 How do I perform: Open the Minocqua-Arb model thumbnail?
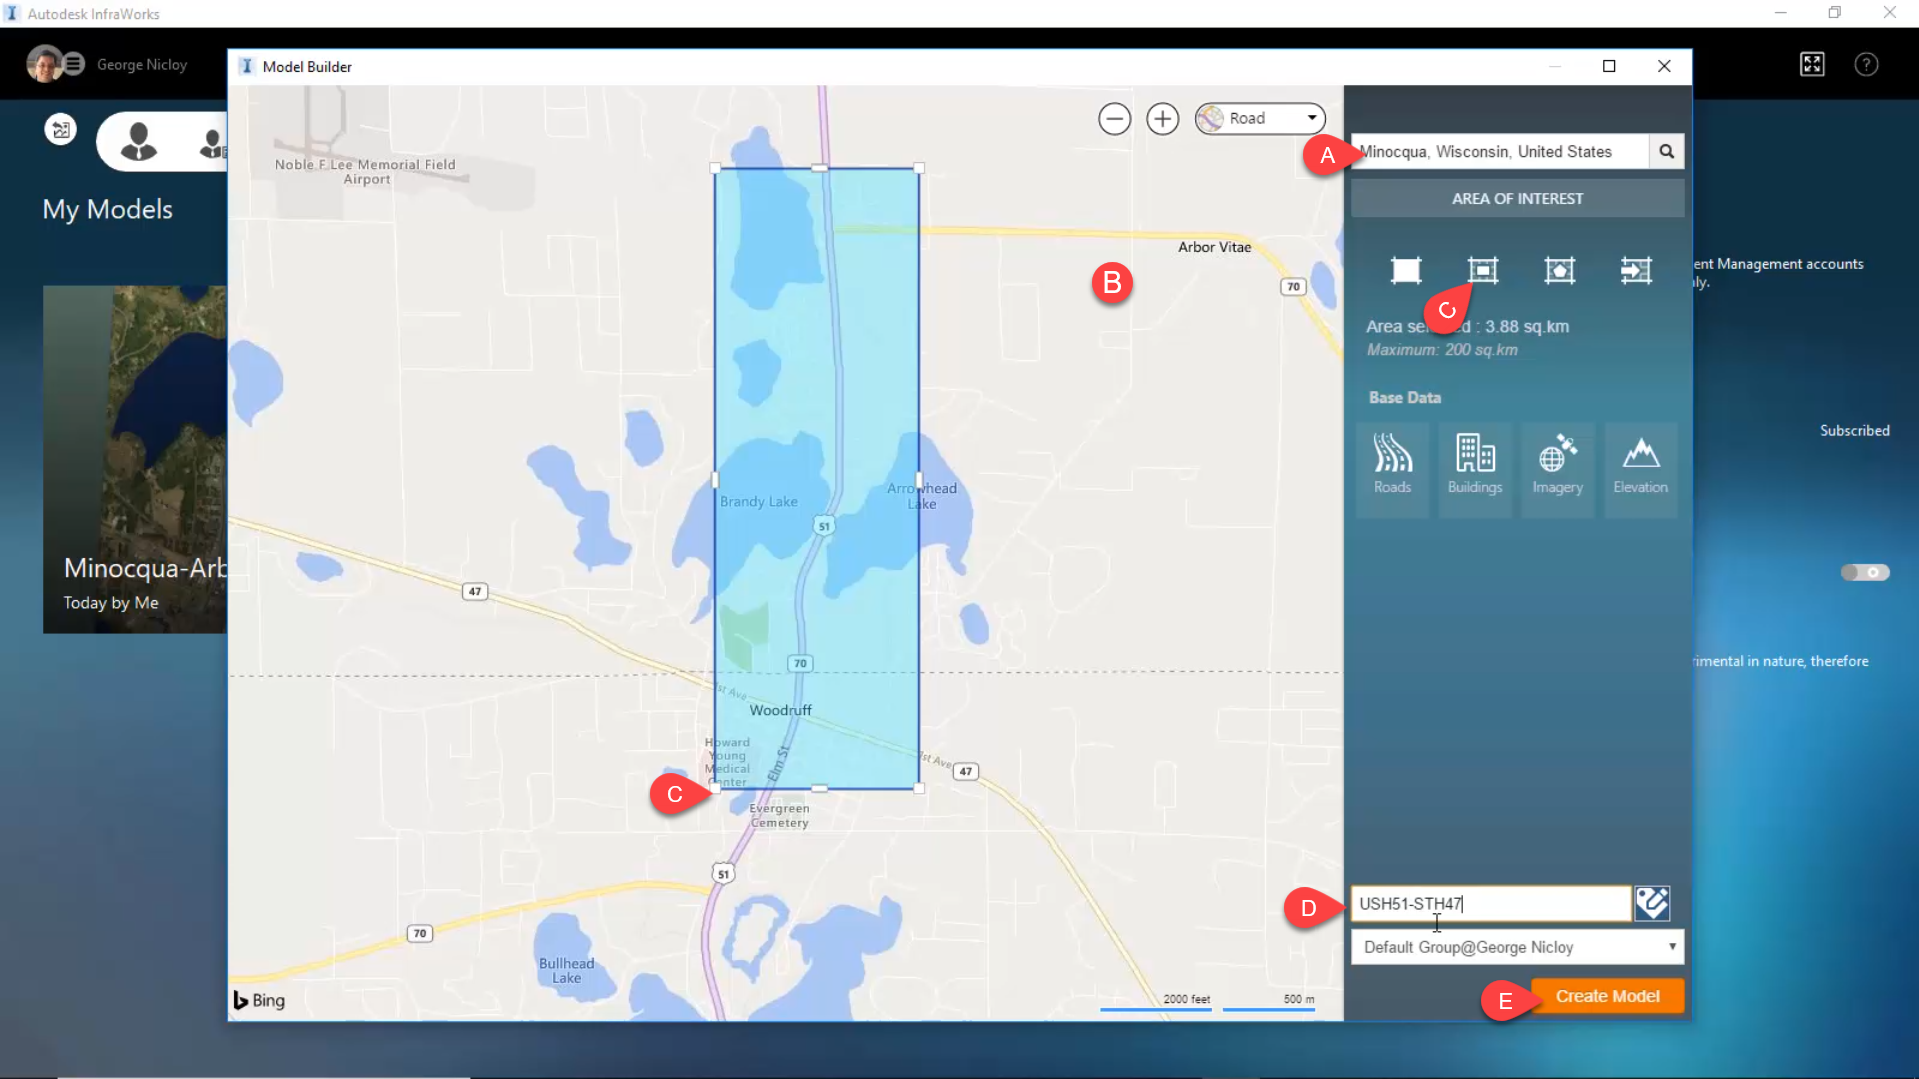(135, 459)
